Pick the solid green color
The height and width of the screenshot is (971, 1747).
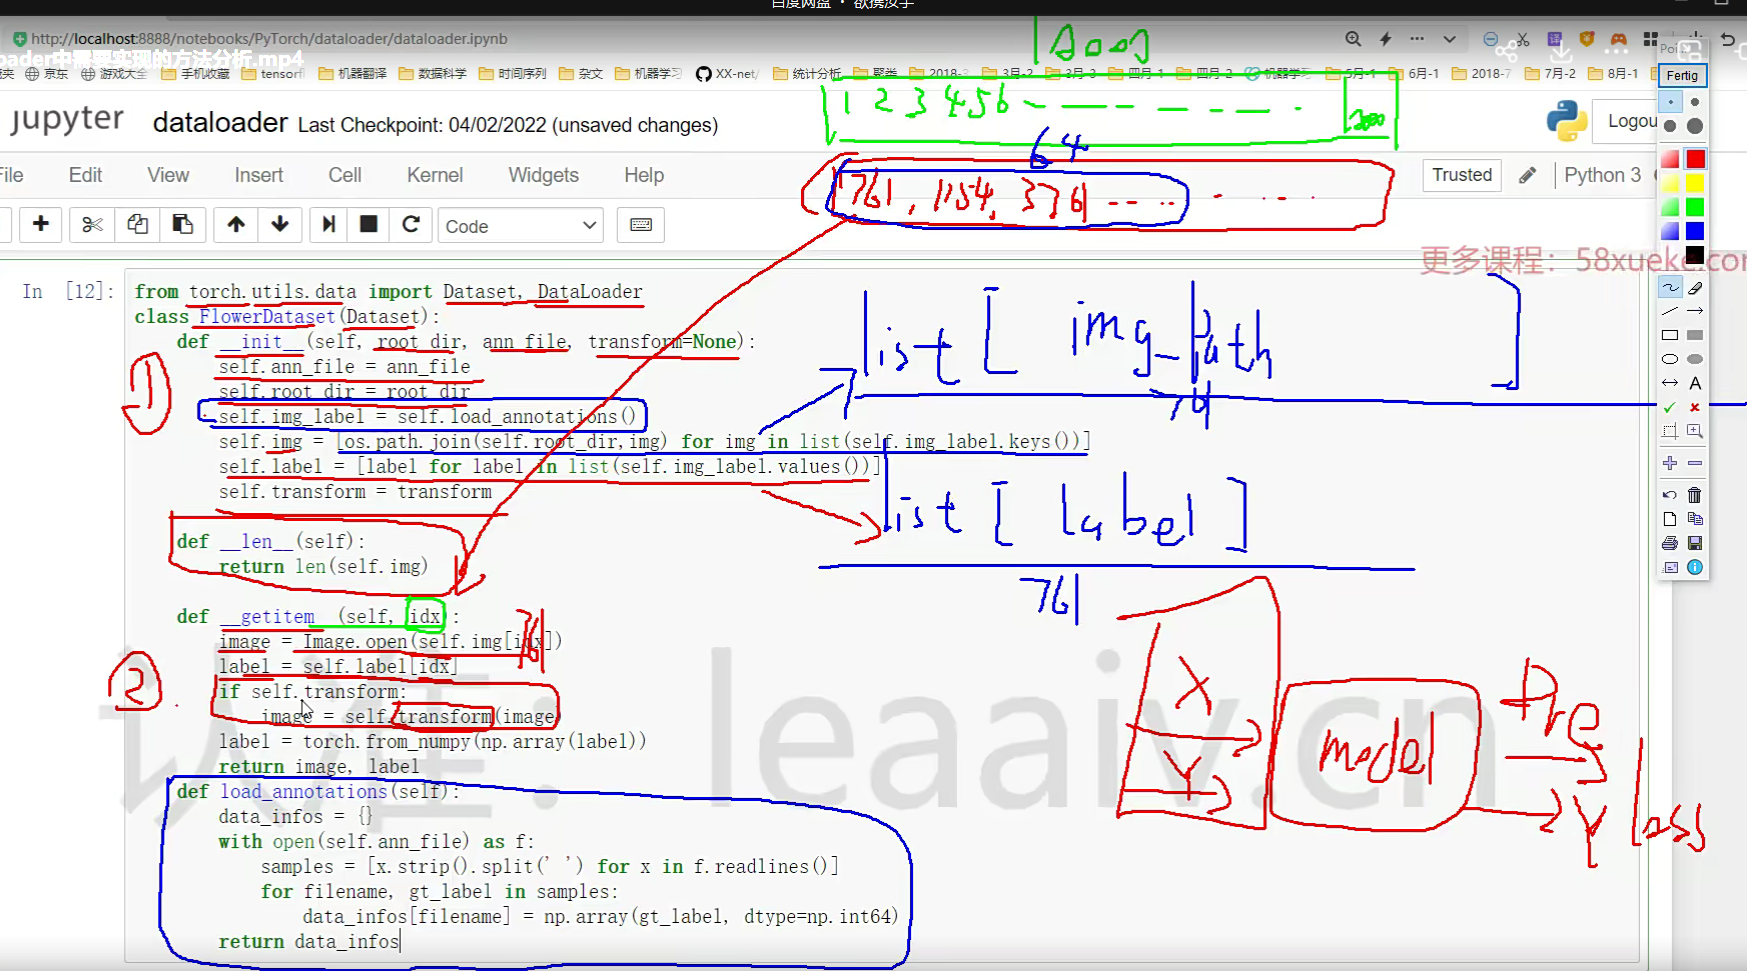[x=1695, y=207]
